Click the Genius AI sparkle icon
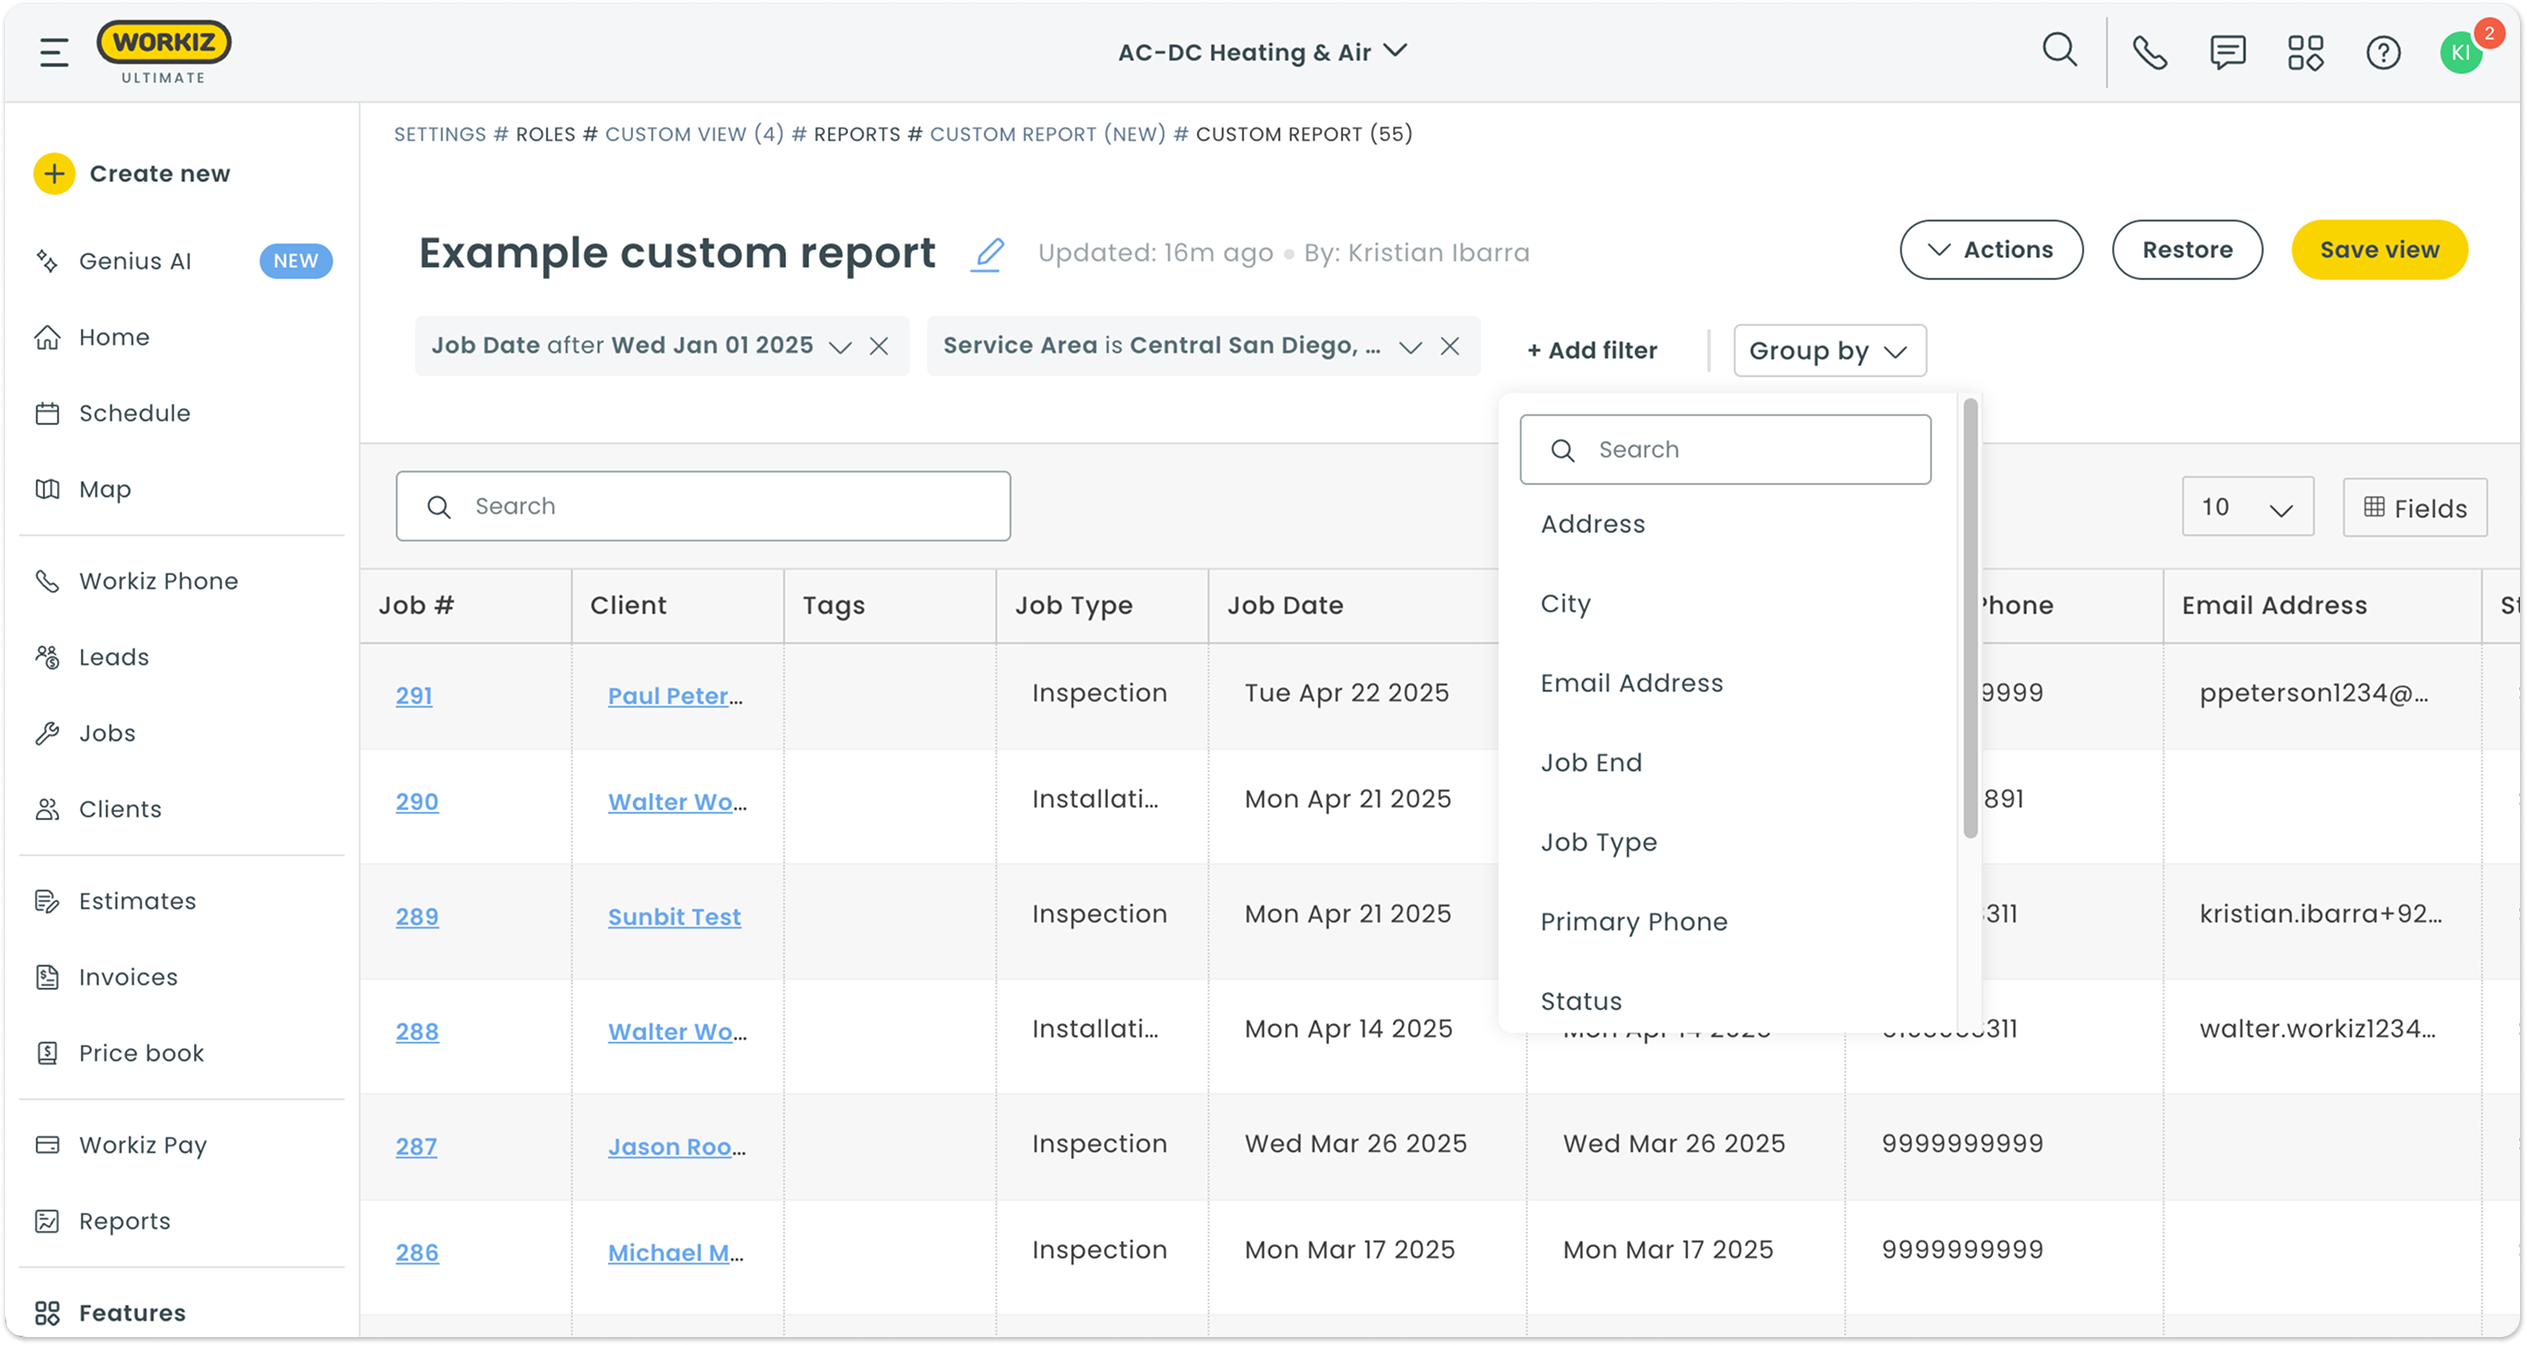 (47, 261)
